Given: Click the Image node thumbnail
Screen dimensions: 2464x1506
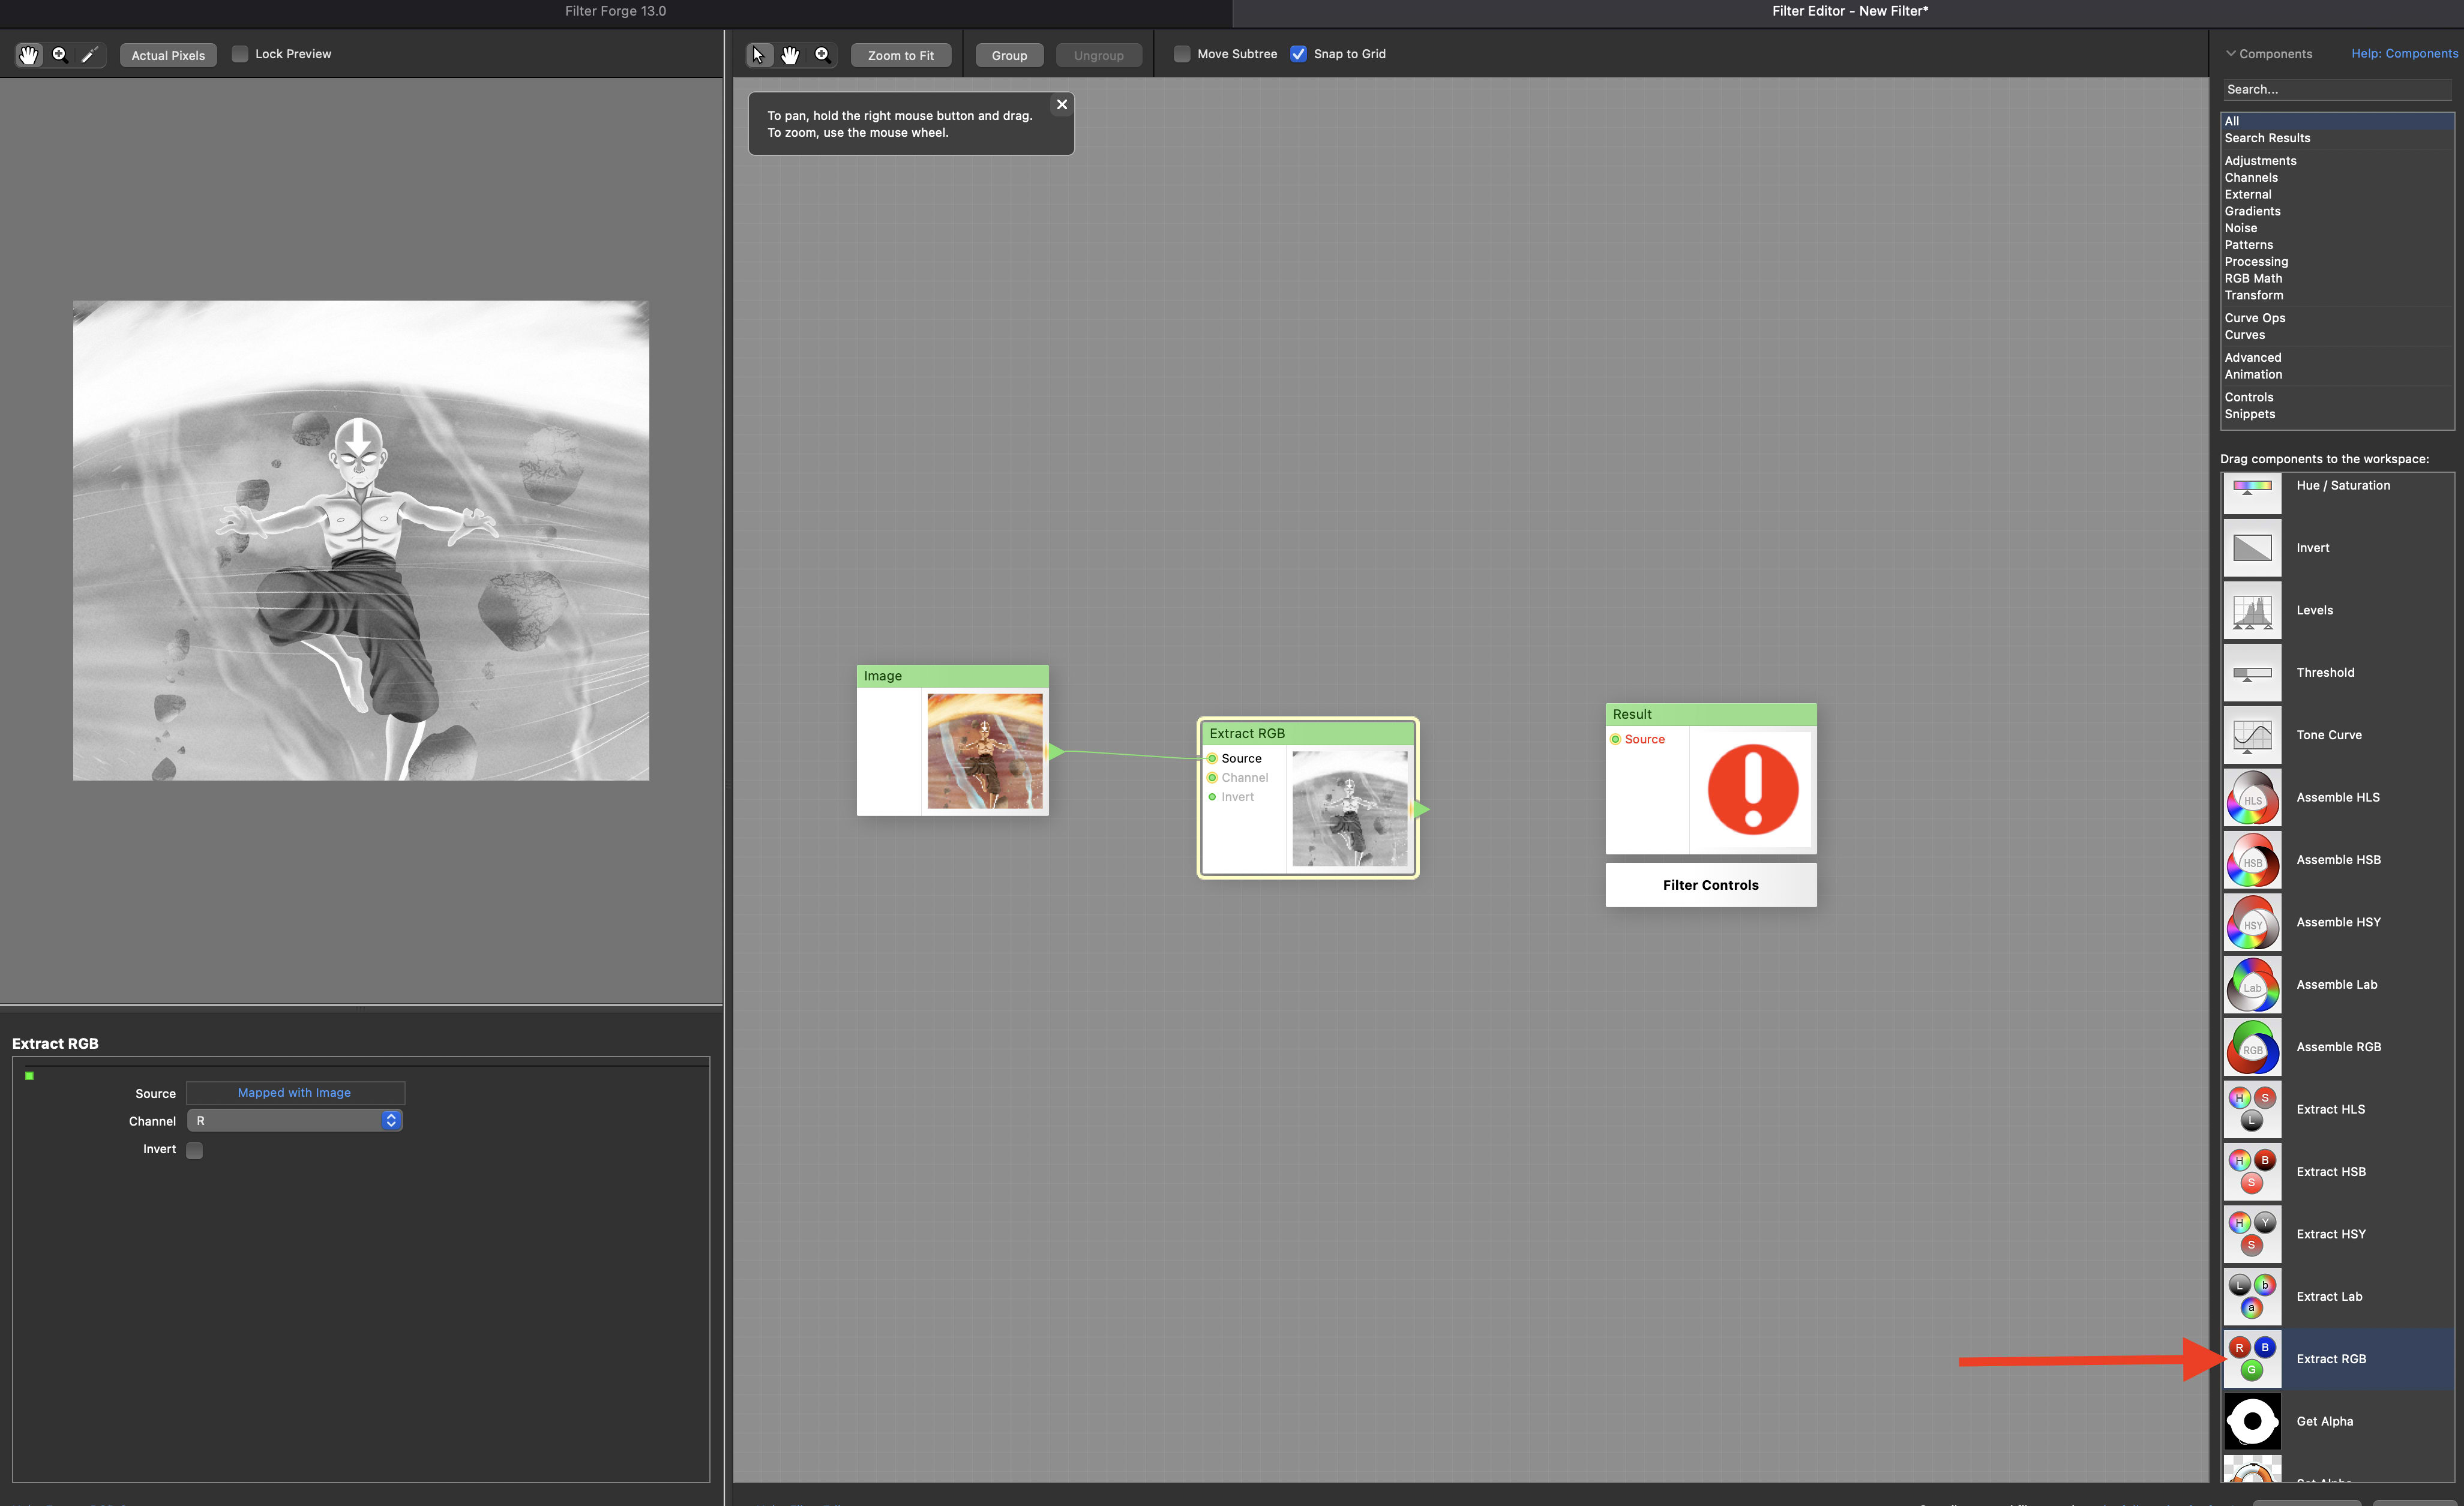Looking at the screenshot, I should pyautogui.click(x=985, y=751).
